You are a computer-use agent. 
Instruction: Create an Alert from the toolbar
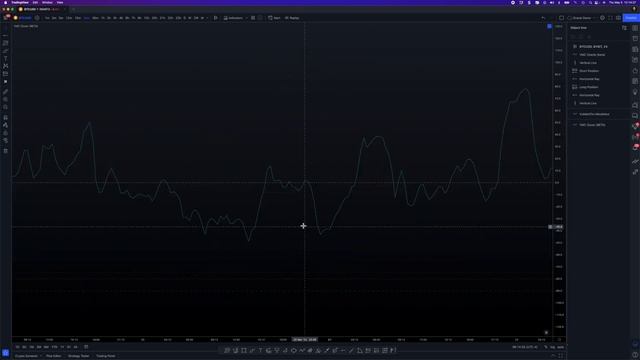pos(275,18)
